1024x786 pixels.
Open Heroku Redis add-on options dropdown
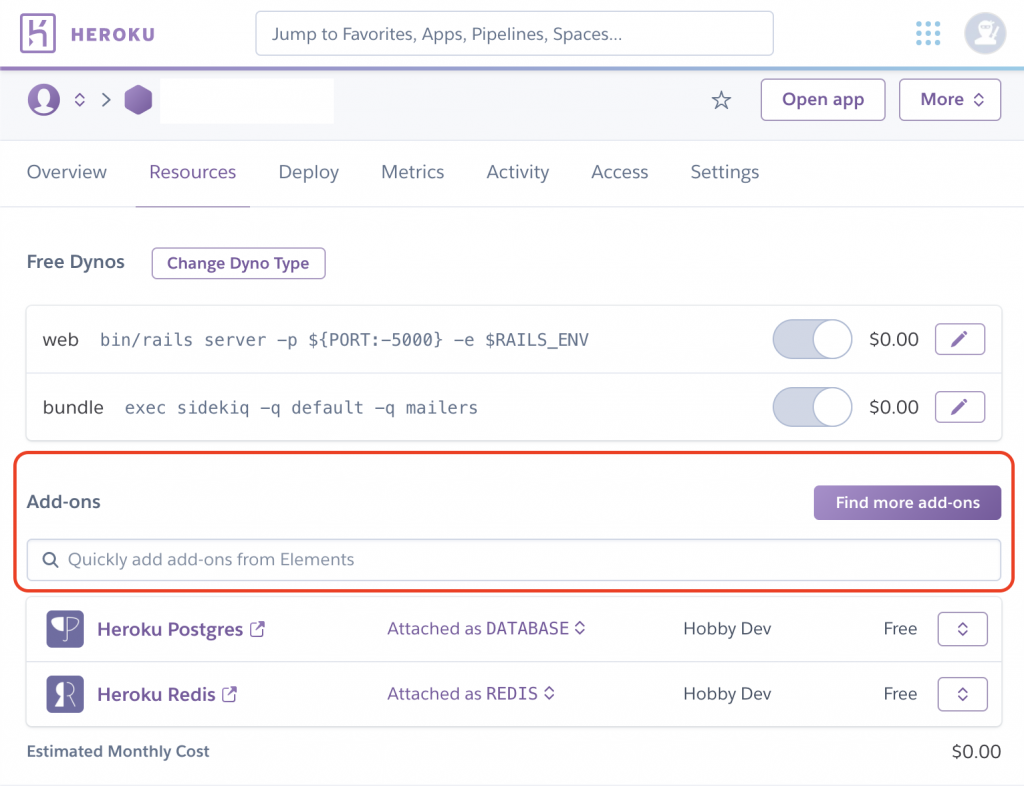pyautogui.click(x=962, y=693)
